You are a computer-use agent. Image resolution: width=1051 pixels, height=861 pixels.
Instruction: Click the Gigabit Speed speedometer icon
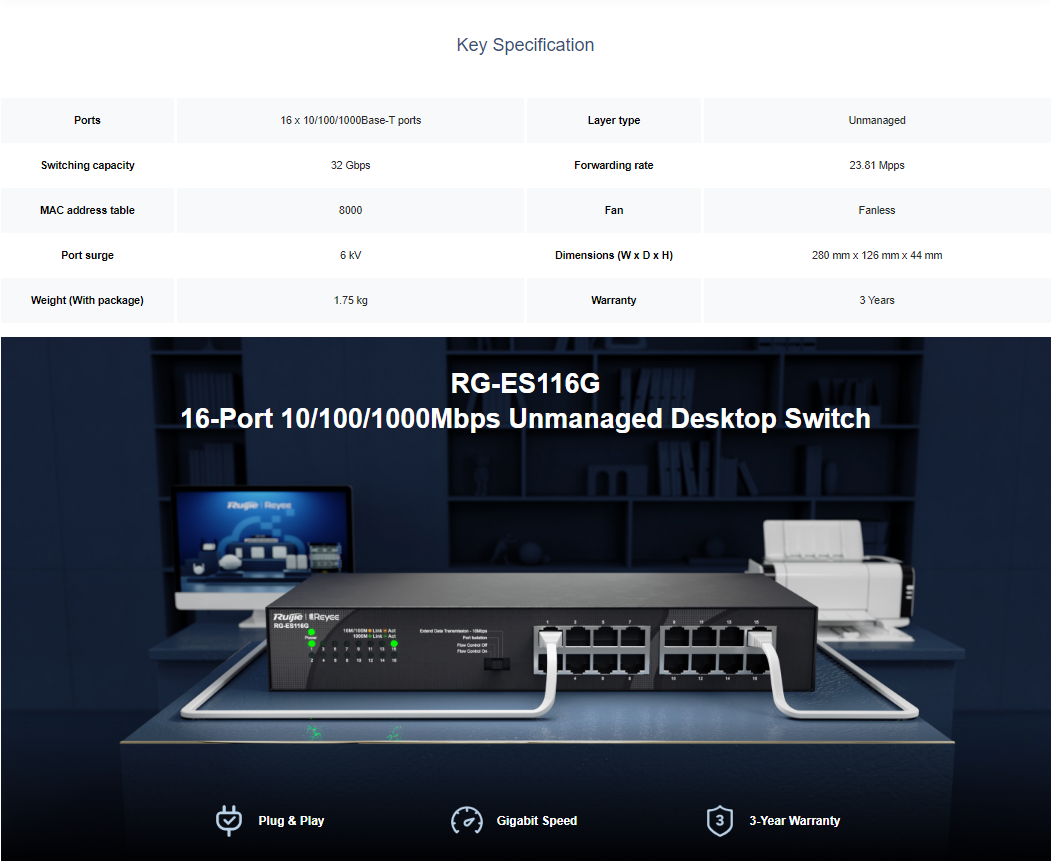click(467, 820)
